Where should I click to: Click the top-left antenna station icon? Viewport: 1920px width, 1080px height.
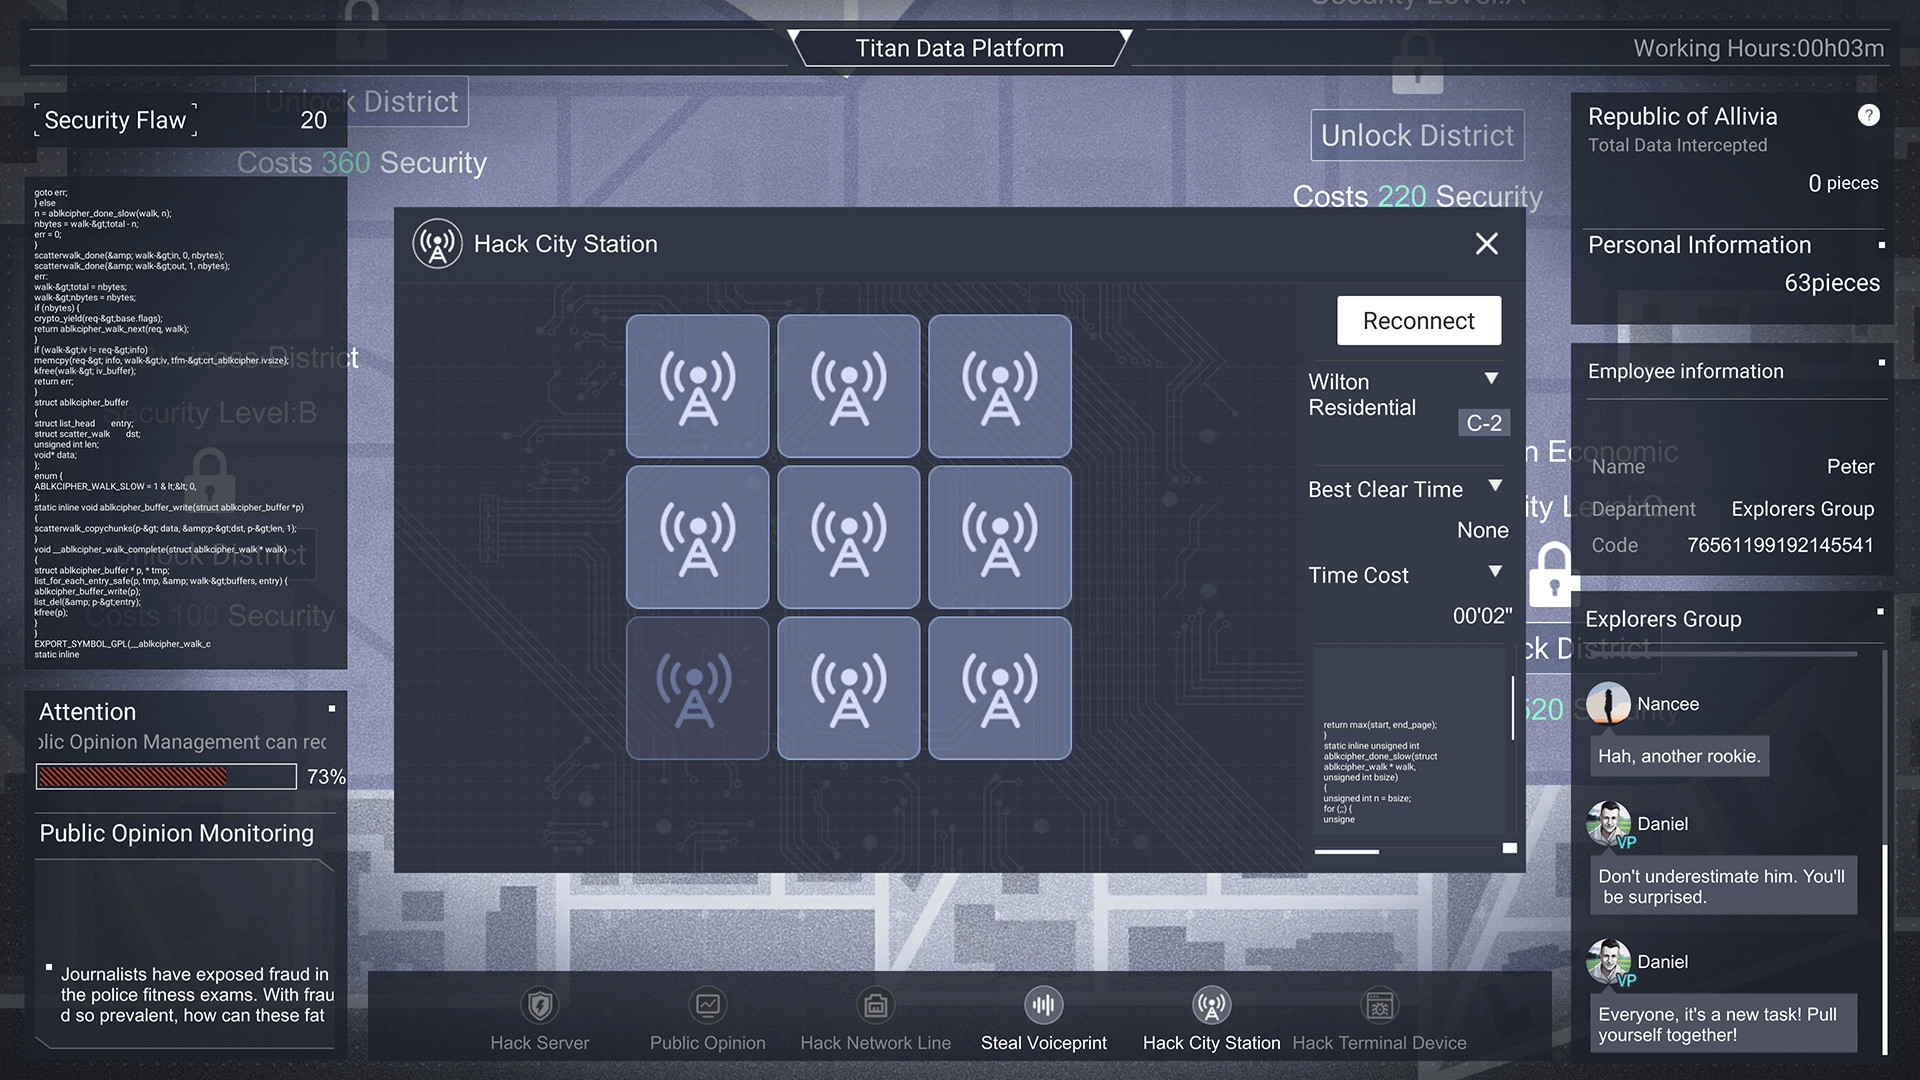coord(697,386)
